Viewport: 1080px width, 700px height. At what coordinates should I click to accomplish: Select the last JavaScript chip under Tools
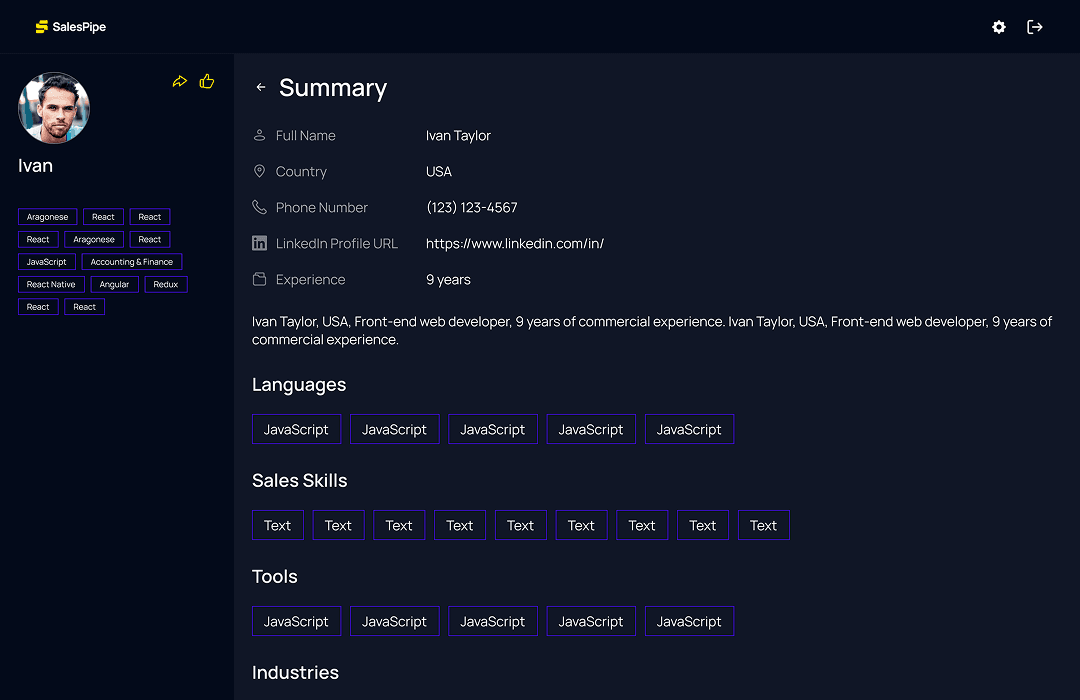689,620
